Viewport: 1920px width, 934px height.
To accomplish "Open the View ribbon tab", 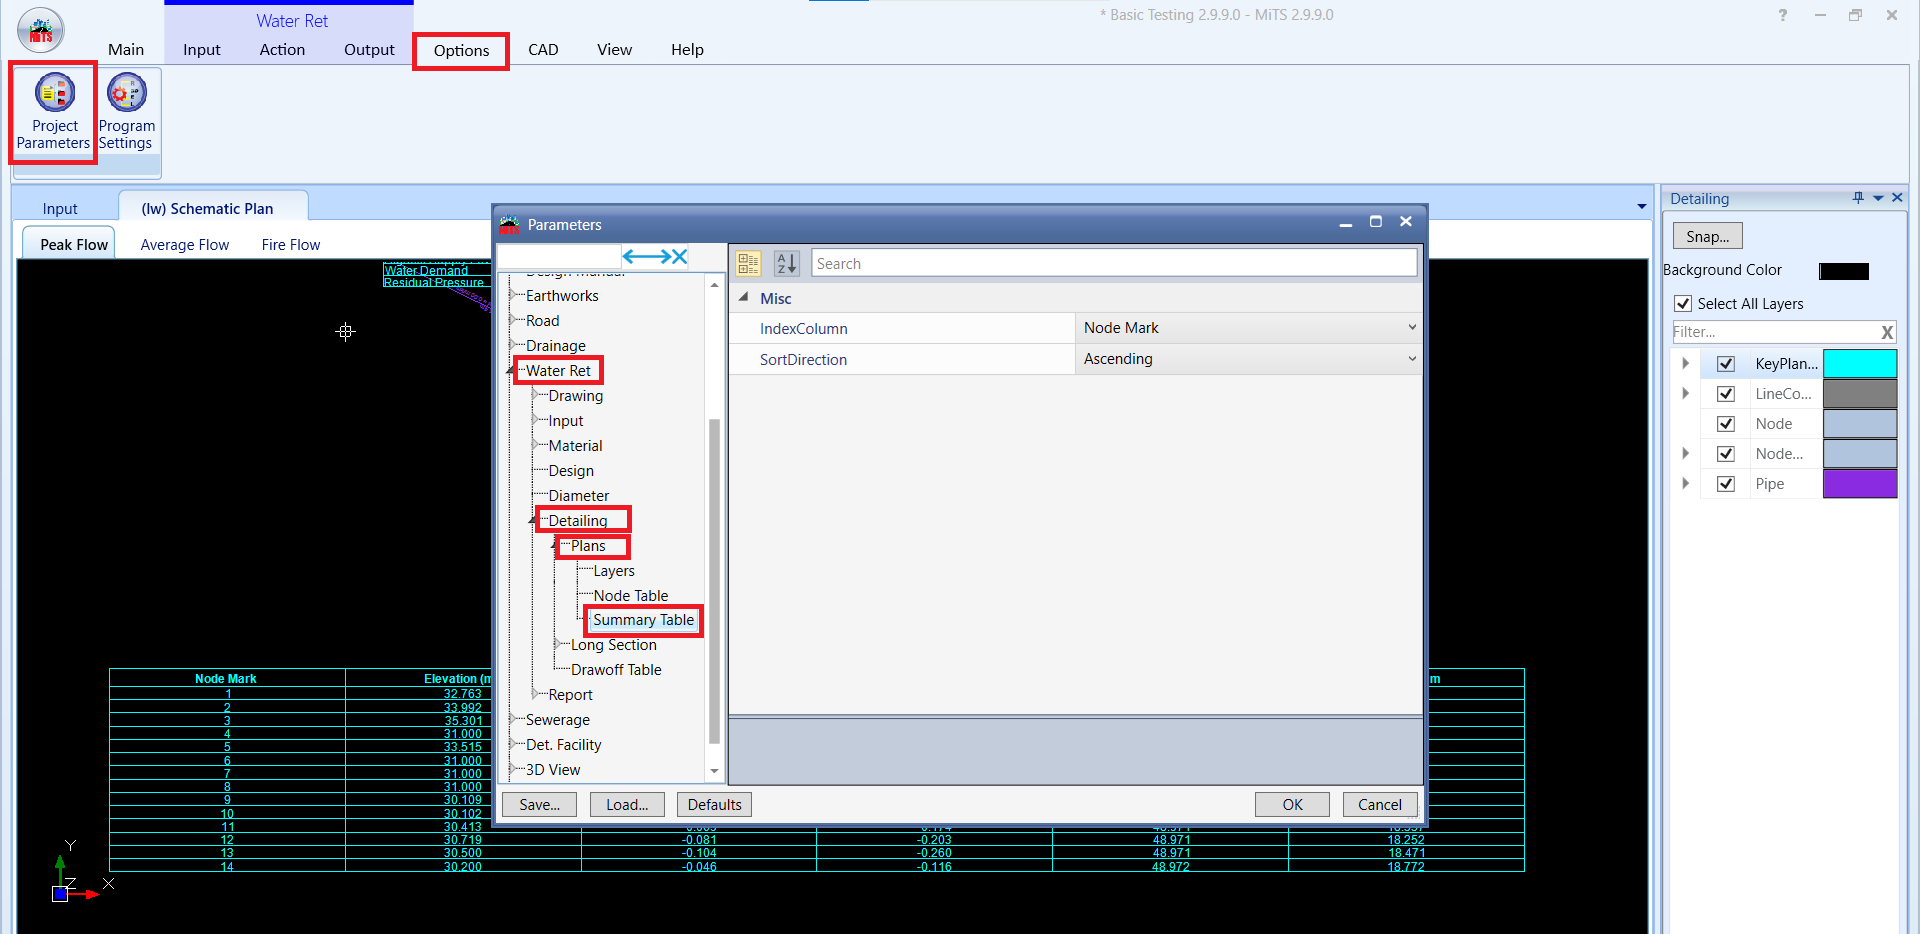I will [x=614, y=49].
